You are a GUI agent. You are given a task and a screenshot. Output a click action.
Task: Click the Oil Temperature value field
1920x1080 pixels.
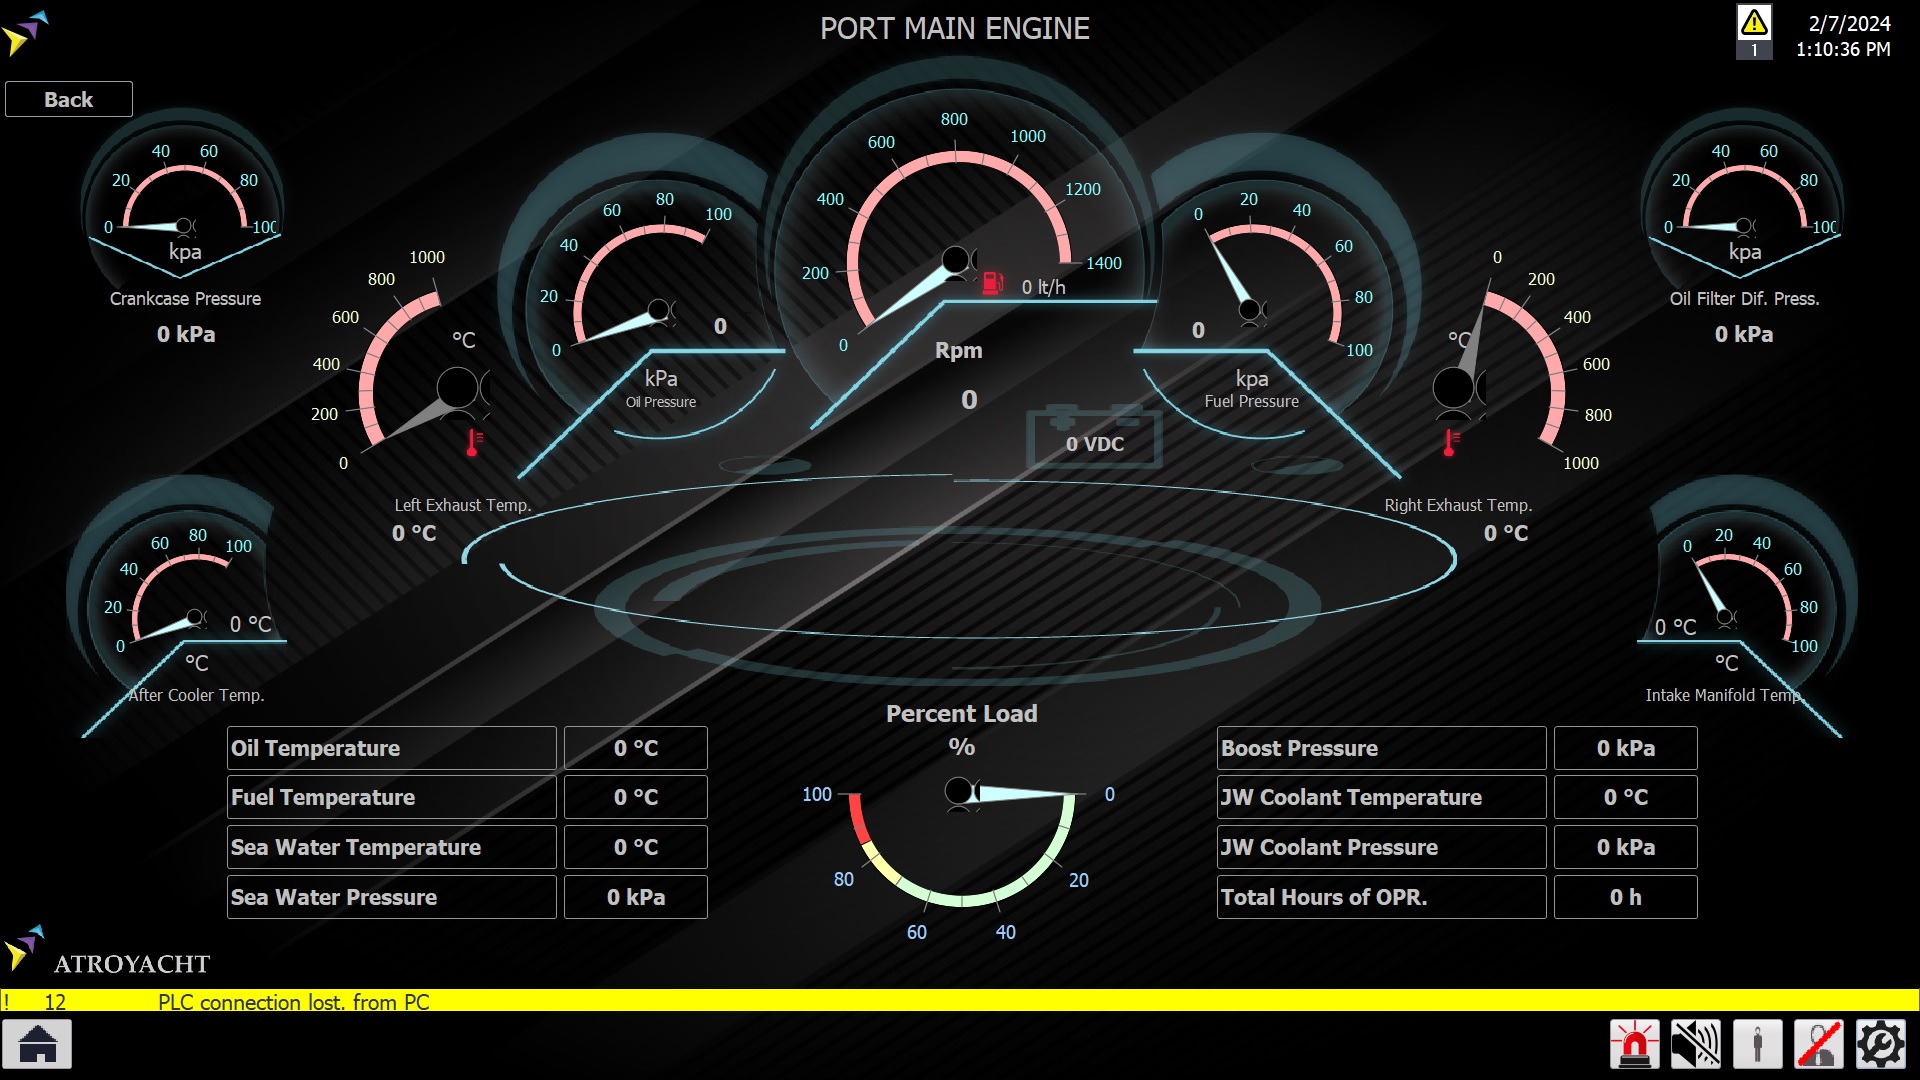tap(636, 748)
